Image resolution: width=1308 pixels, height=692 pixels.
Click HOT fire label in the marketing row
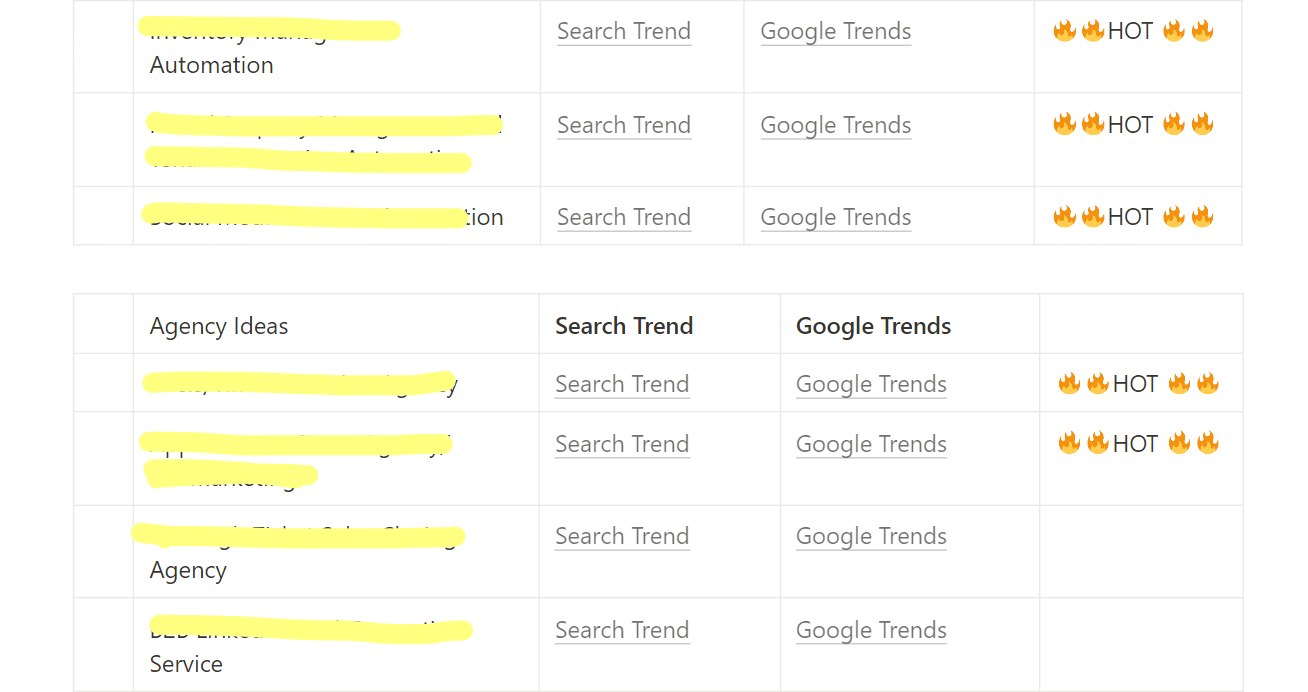1138,444
